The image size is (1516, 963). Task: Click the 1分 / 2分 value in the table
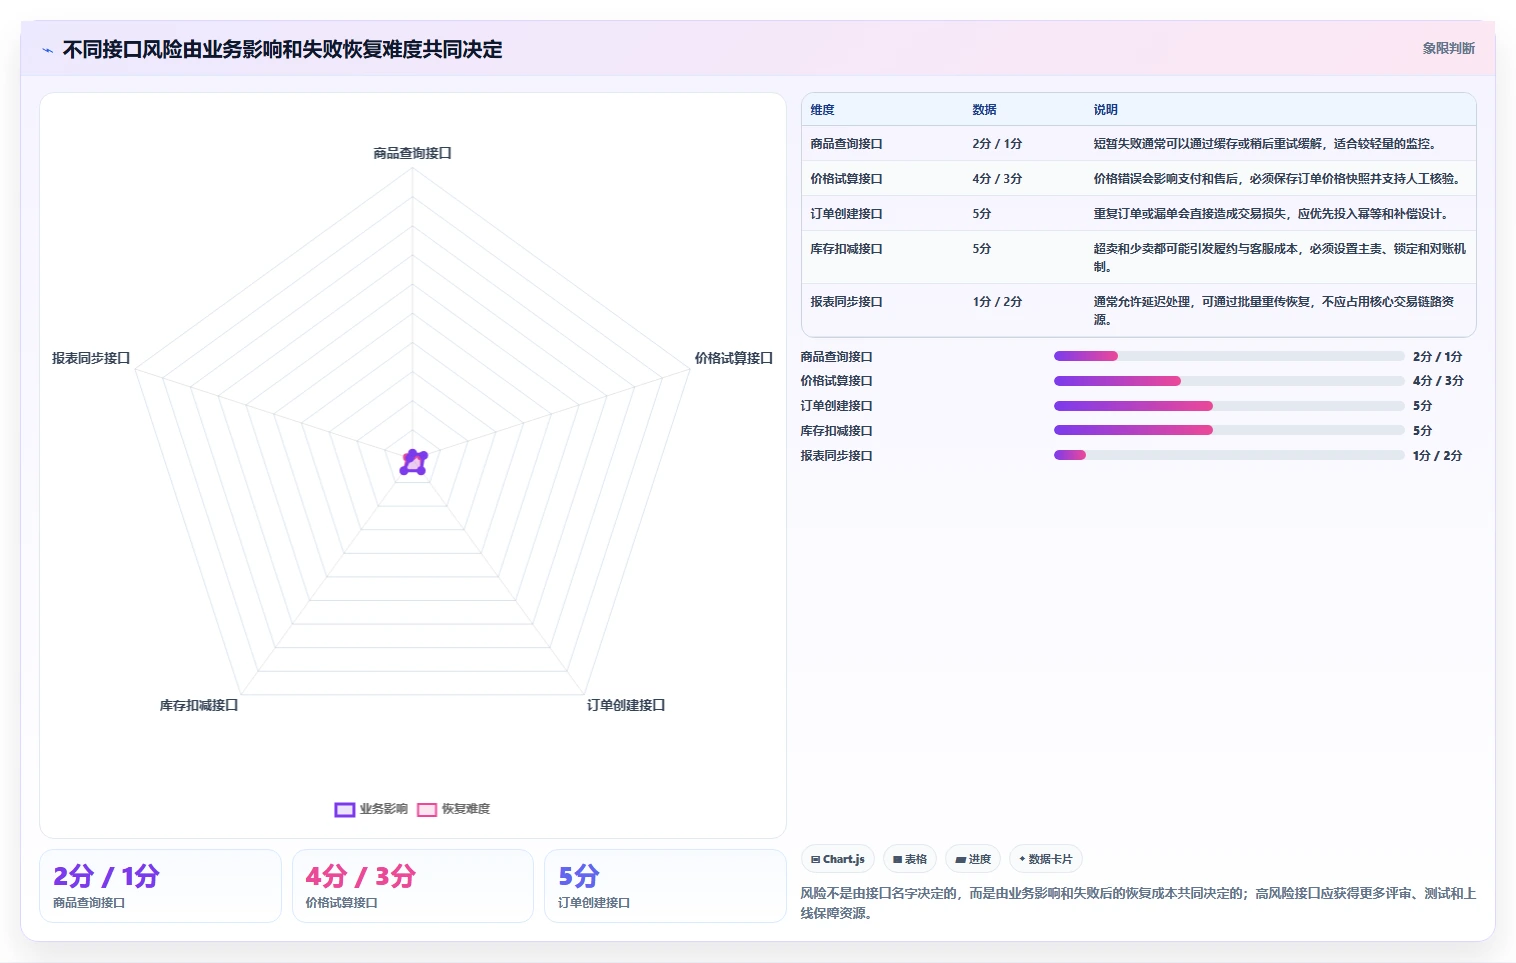pyautogui.click(x=997, y=302)
